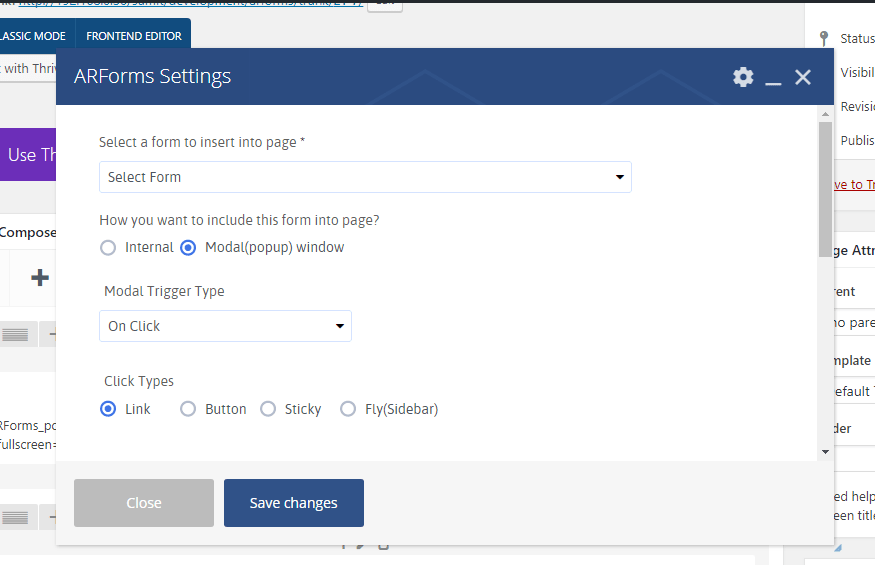This screenshot has height=565, width=875.
Task: Close ARForms Settings with the X icon
Action: [x=803, y=77]
